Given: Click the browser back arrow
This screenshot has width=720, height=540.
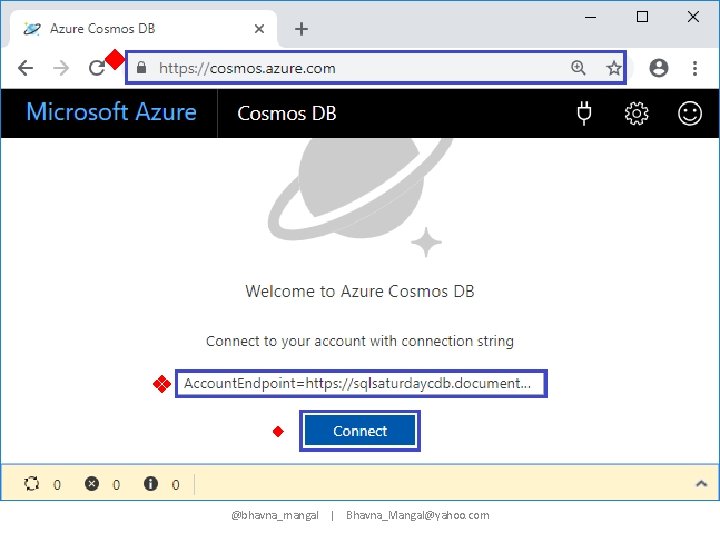Looking at the screenshot, I should [x=25, y=68].
